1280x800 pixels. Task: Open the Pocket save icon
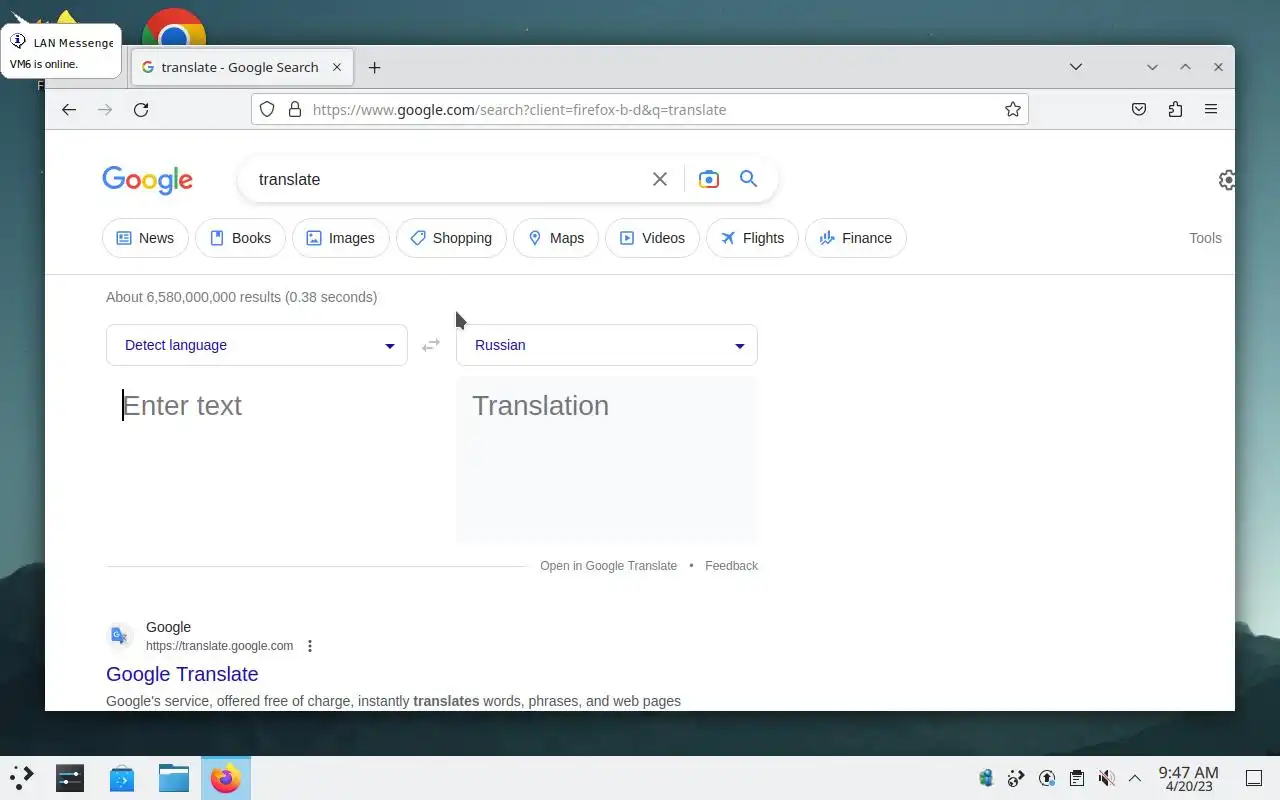point(1139,110)
